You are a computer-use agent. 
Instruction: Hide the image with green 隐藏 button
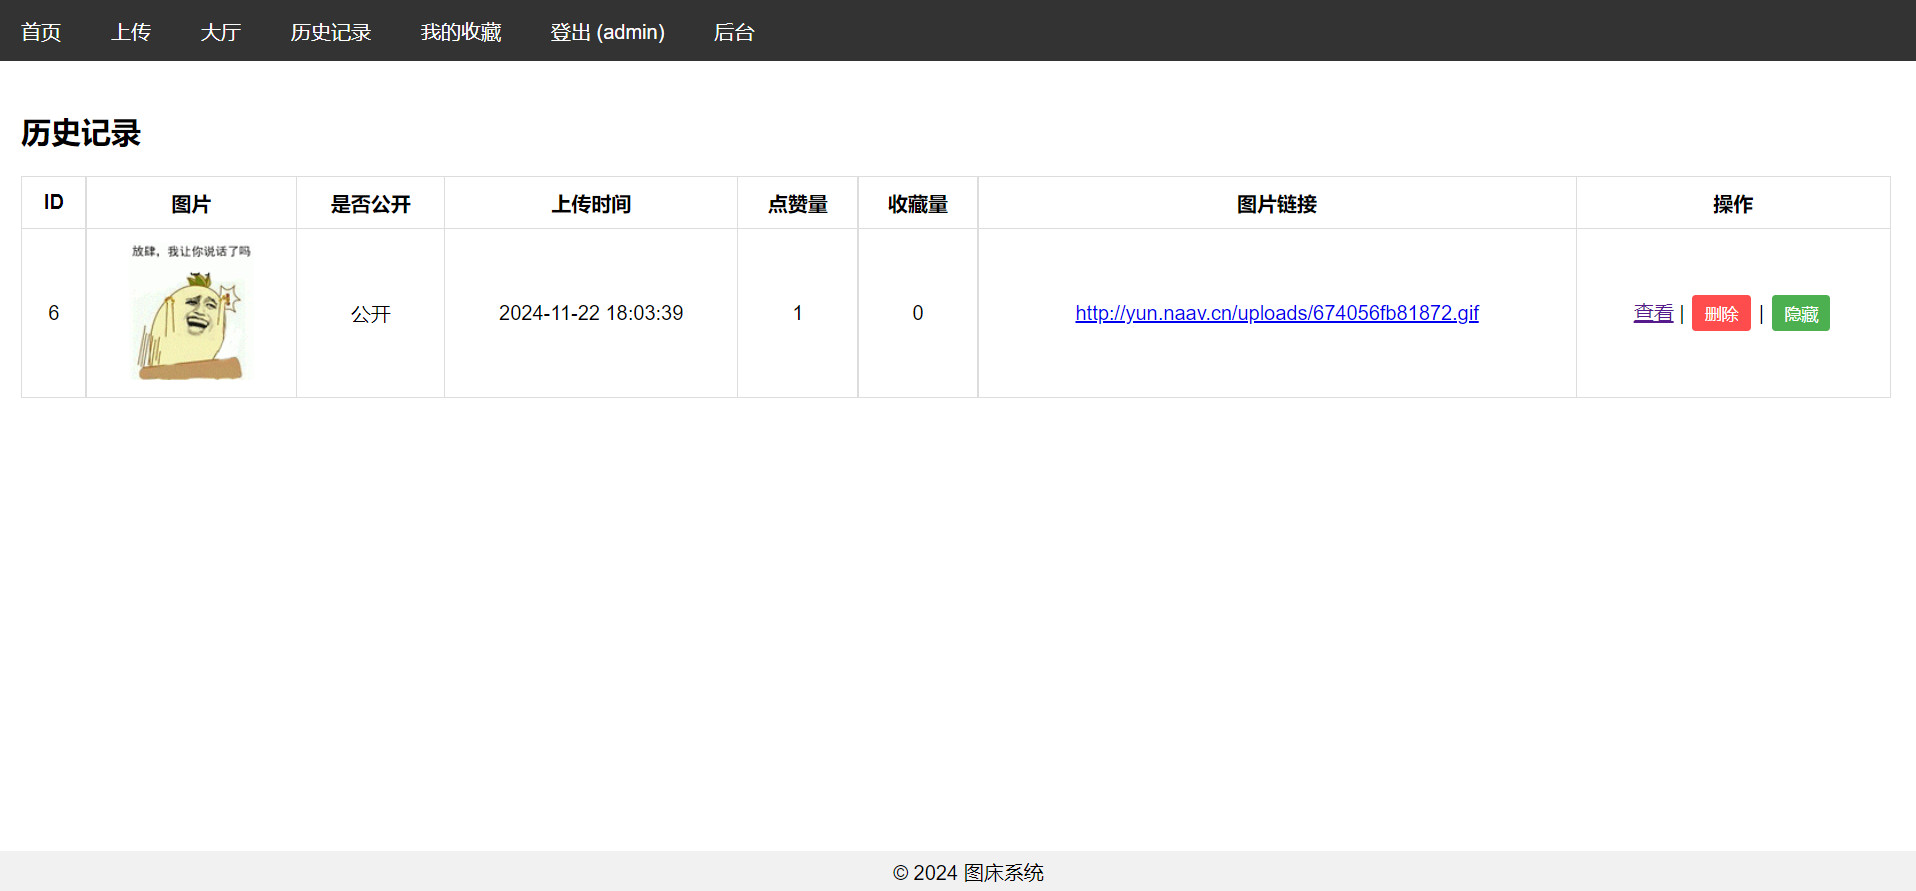tap(1800, 314)
